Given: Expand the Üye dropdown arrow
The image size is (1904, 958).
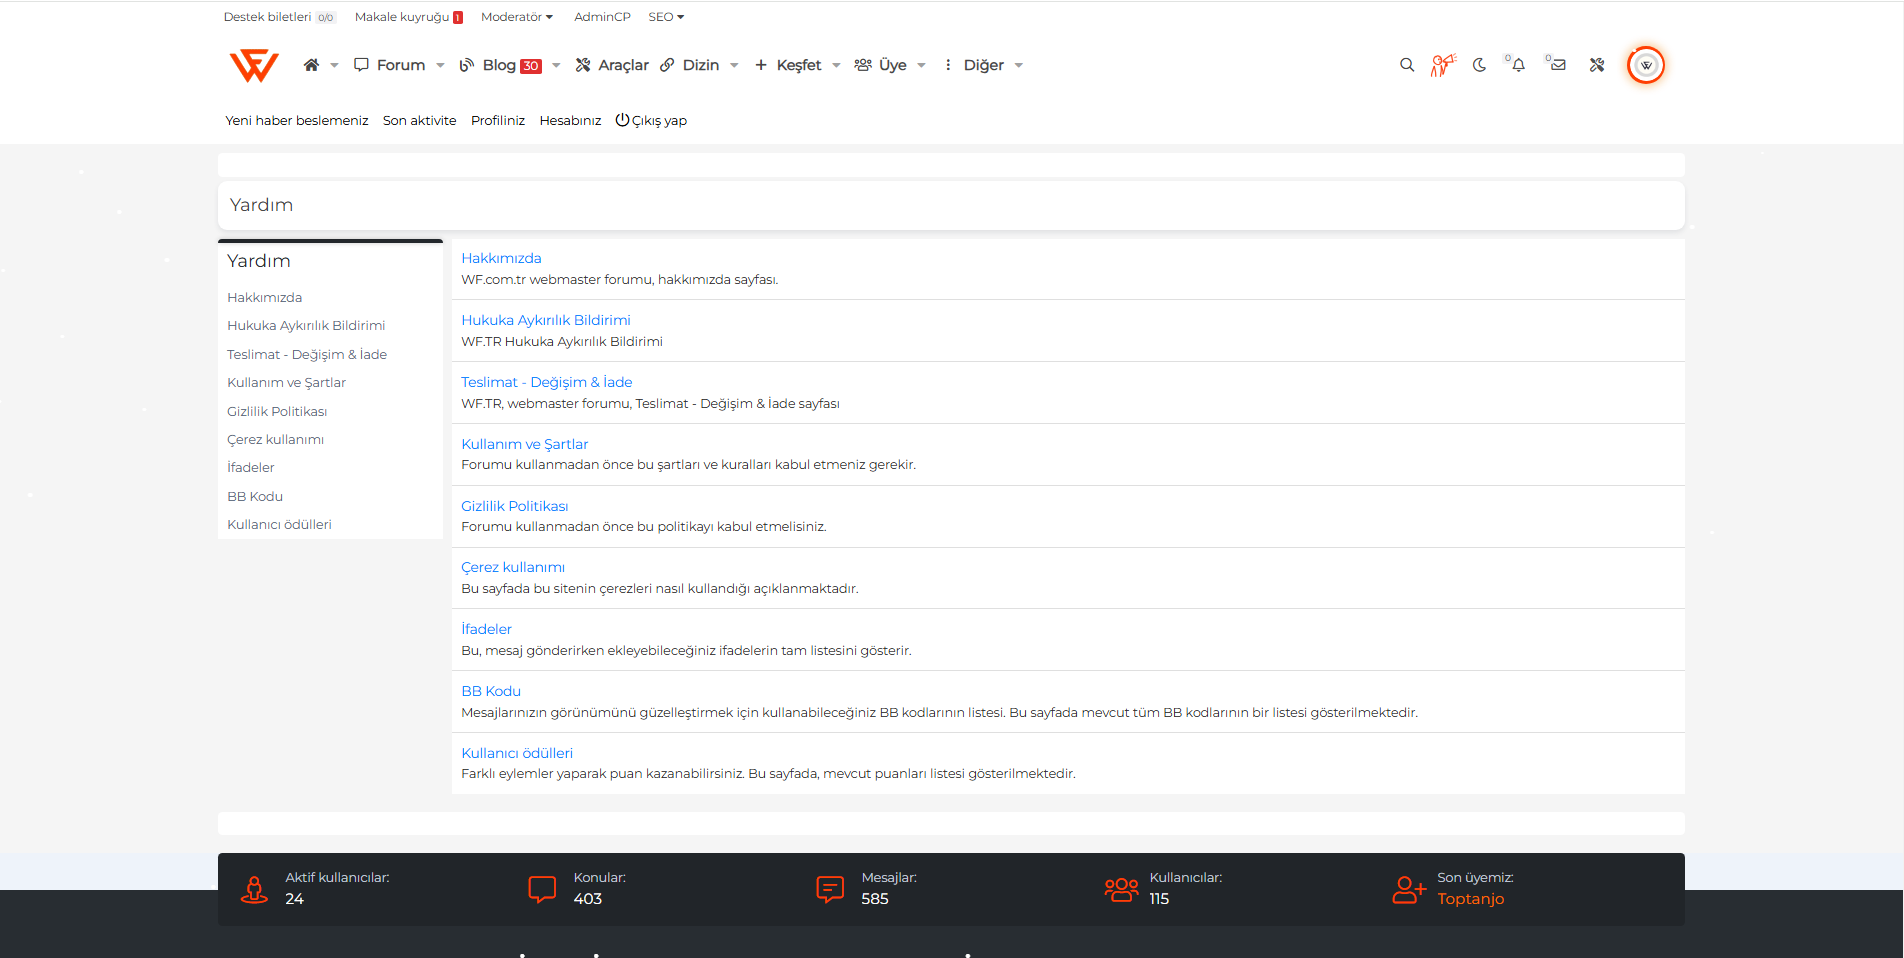Looking at the screenshot, I should (x=921, y=66).
